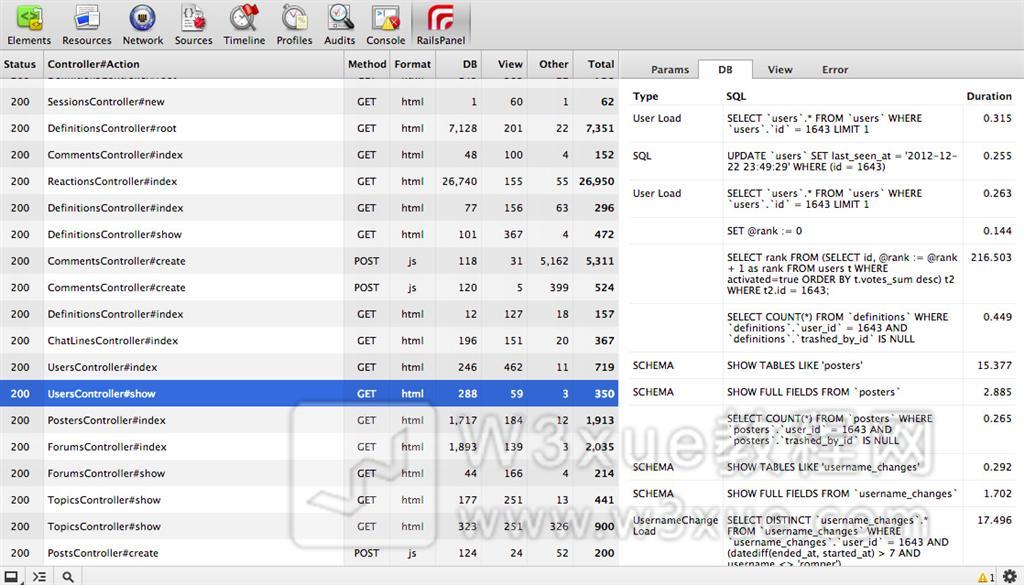1024x585 pixels.
Task: Open the Profiles panel
Action: pos(295,25)
